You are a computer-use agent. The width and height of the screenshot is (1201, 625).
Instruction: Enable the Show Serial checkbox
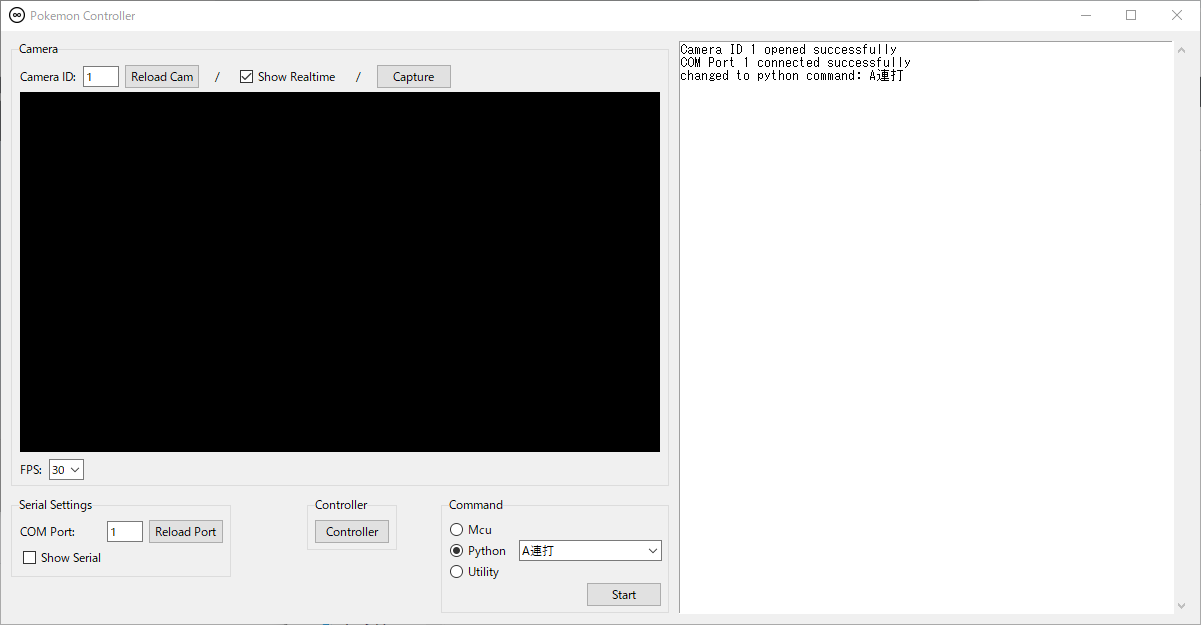[29, 557]
